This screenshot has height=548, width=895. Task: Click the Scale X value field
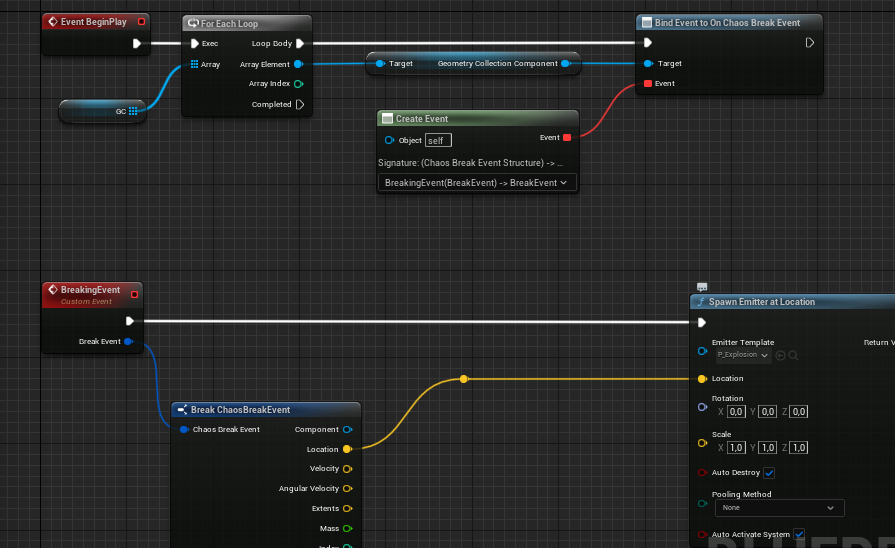[x=736, y=448]
